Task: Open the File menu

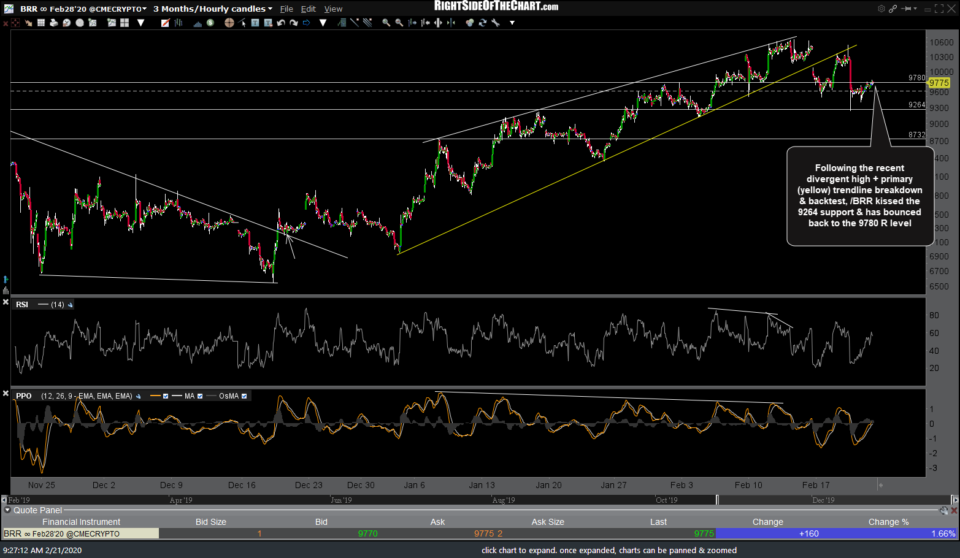Action: 286,9
